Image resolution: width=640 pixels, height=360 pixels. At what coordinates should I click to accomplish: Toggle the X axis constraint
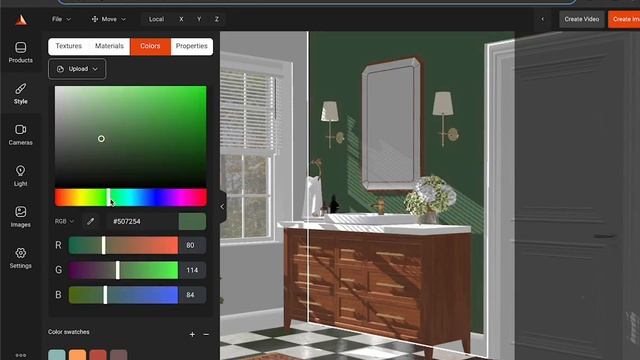(181, 19)
